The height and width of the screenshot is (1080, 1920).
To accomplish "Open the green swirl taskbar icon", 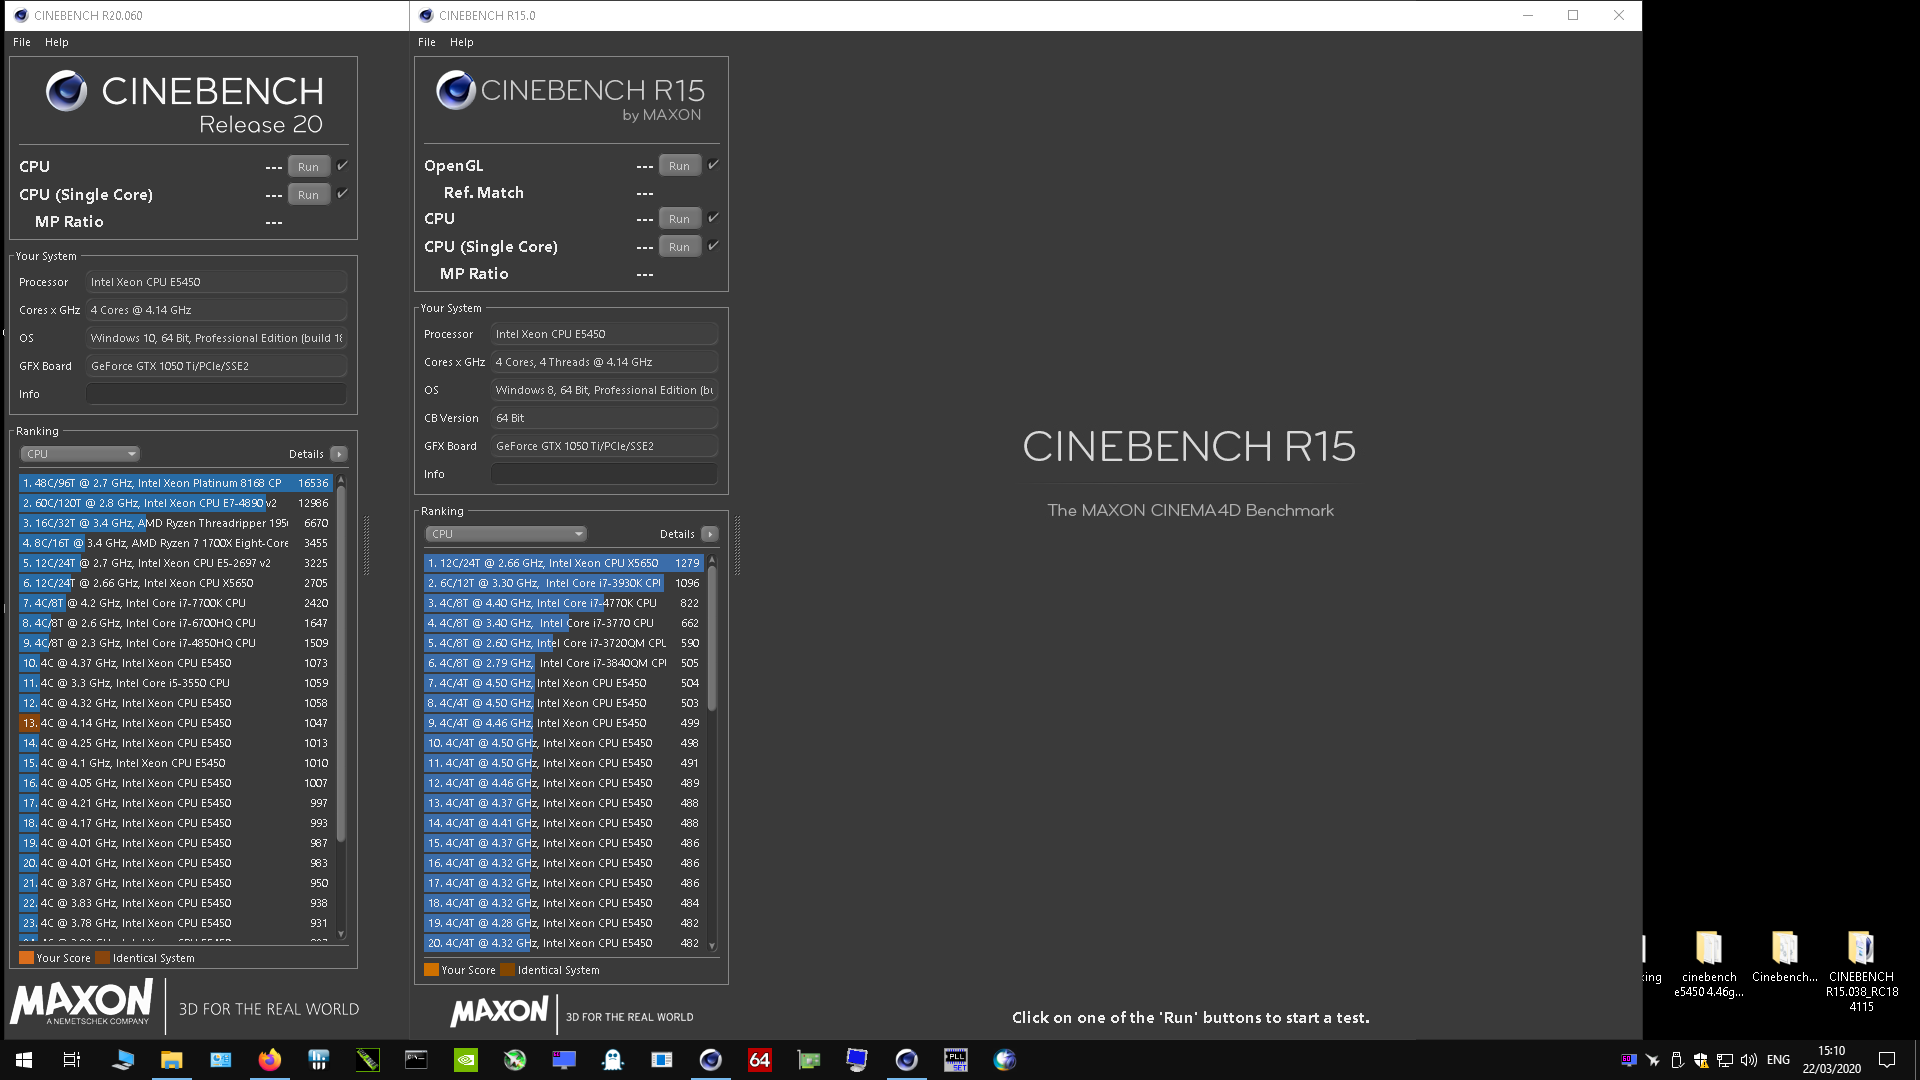I will pyautogui.click(x=515, y=1060).
